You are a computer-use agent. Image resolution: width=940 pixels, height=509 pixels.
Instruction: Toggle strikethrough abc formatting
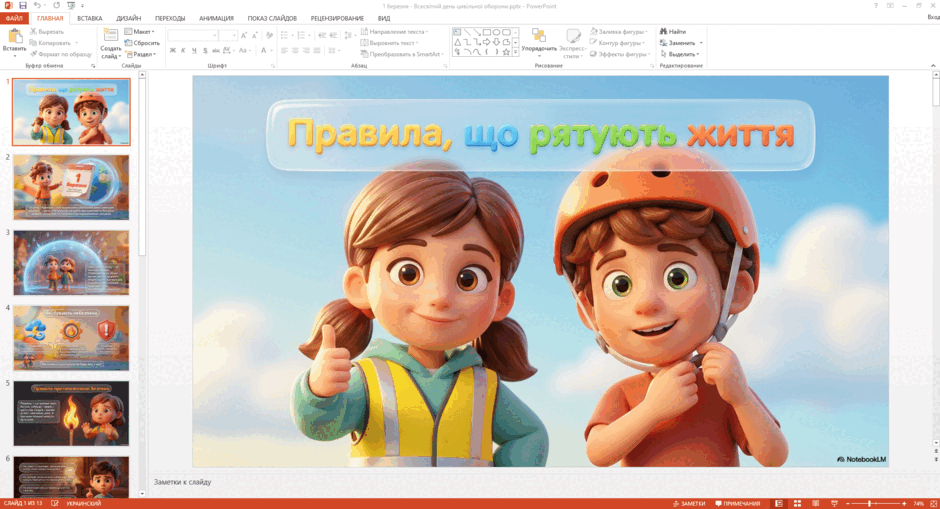pos(216,50)
